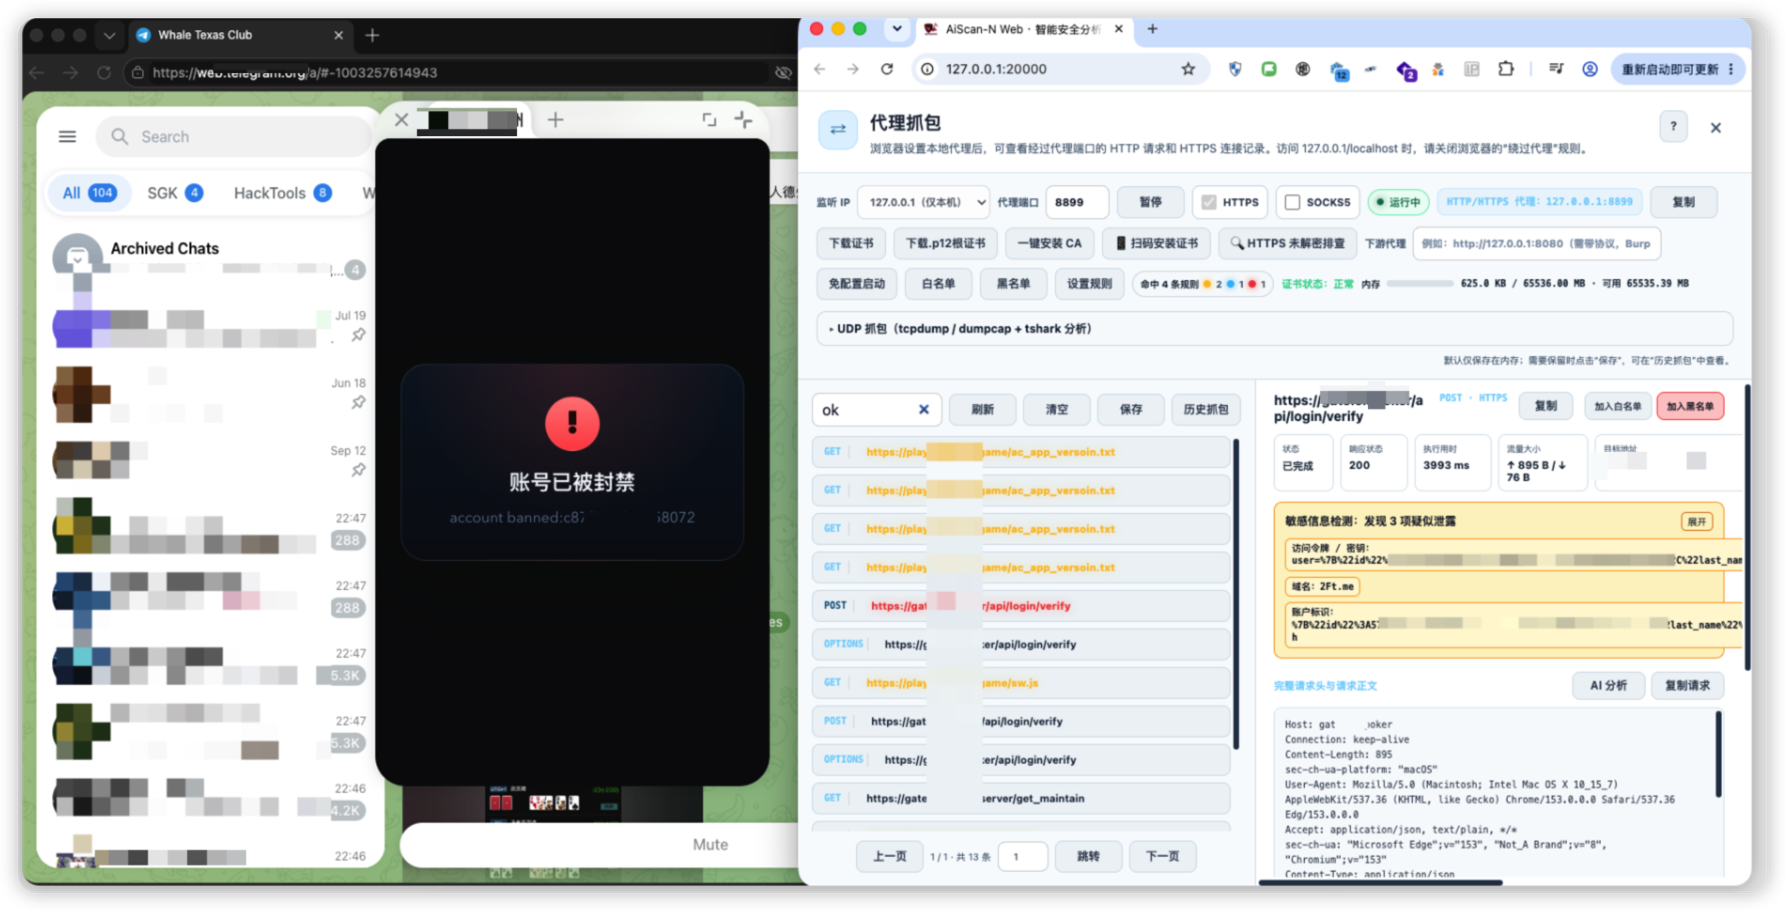Toggle the HTTPS checkbox
This screenshot has width=1786, height=911.
pyautogui.click(x=1209, y=202)
